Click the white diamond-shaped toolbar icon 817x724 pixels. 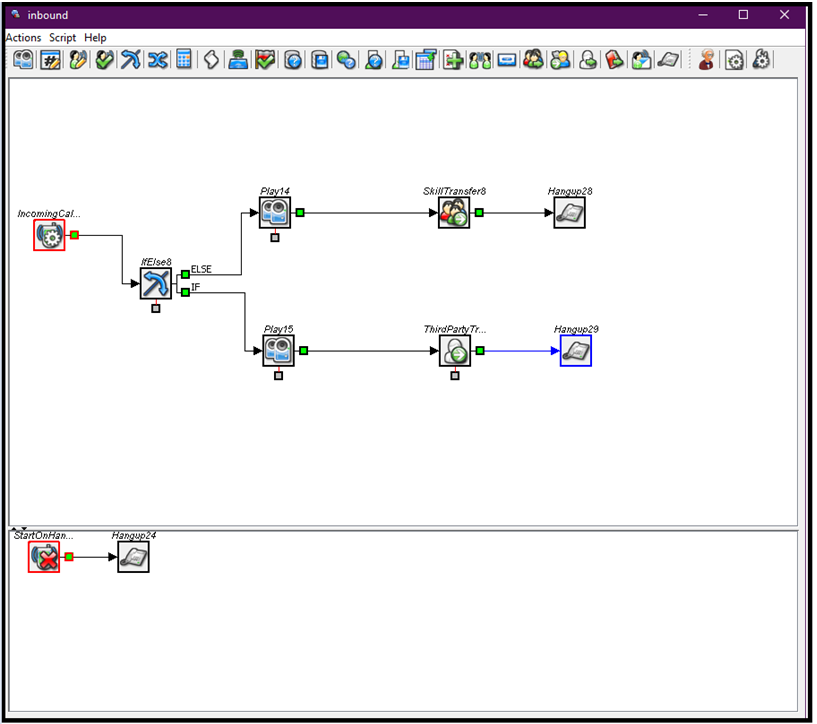tap(211, 60)
